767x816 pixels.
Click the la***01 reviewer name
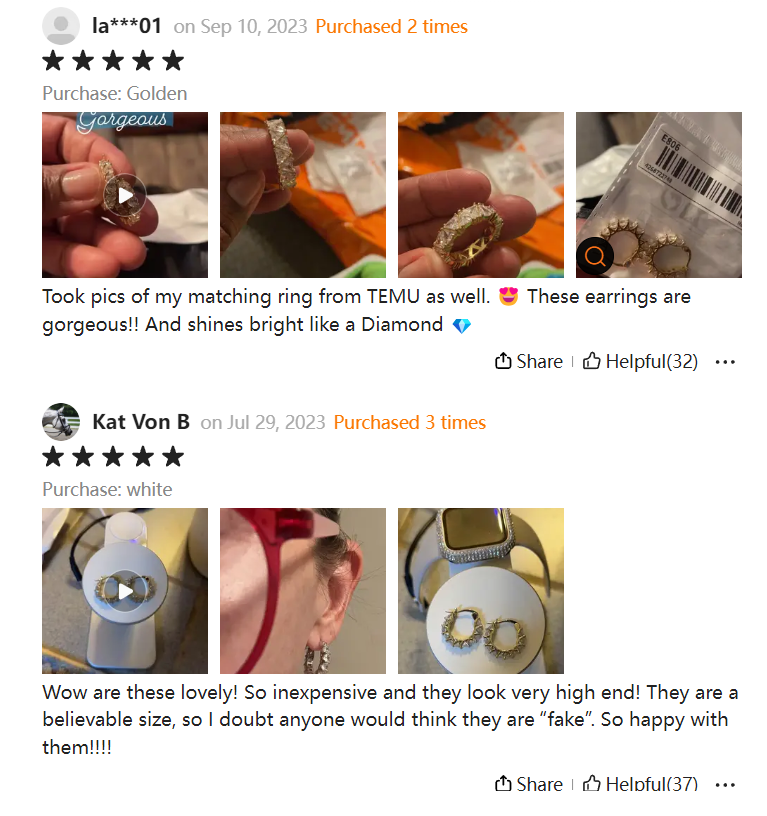pyautogui.click(x=126, y=26)
